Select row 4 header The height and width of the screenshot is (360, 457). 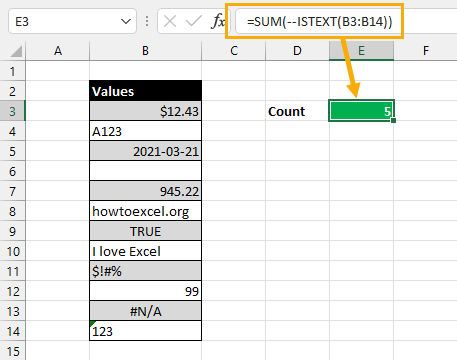coord(13,131)
